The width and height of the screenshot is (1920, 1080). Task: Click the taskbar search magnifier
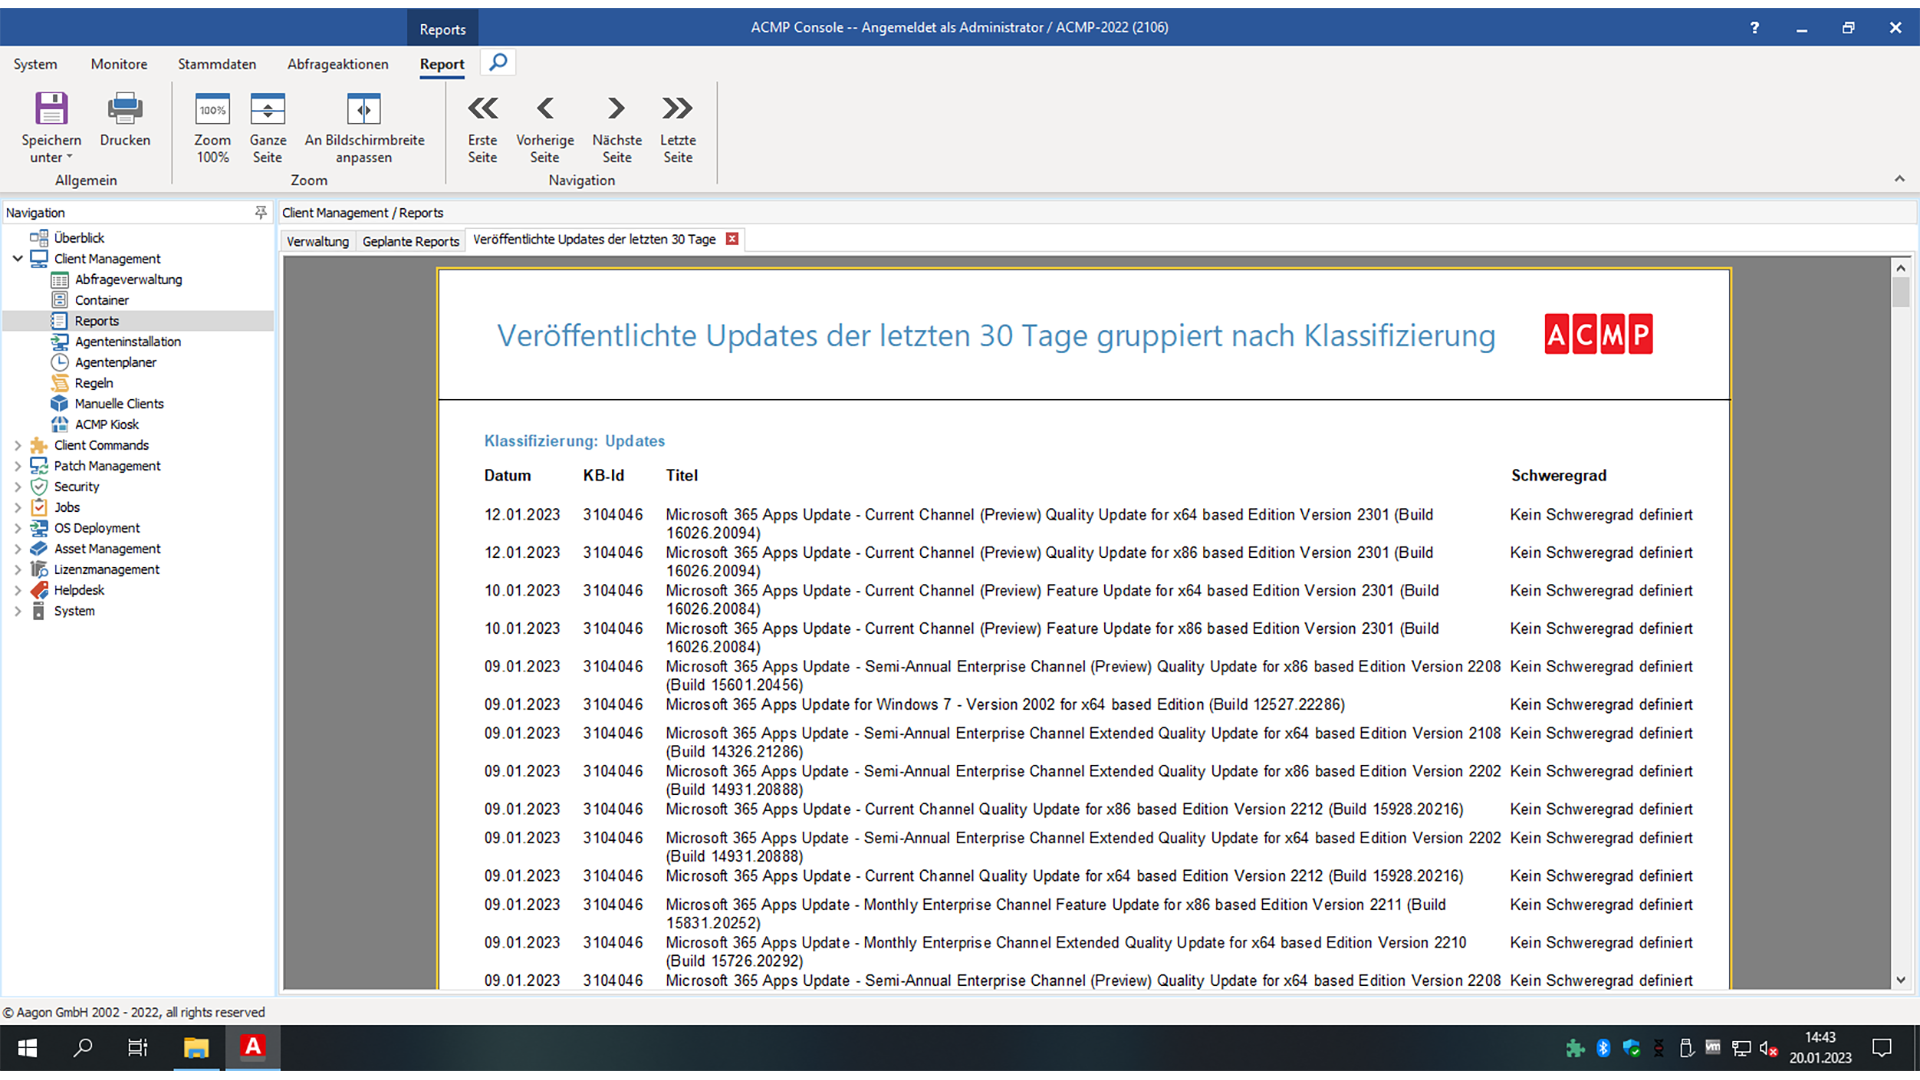point(83,1047)
